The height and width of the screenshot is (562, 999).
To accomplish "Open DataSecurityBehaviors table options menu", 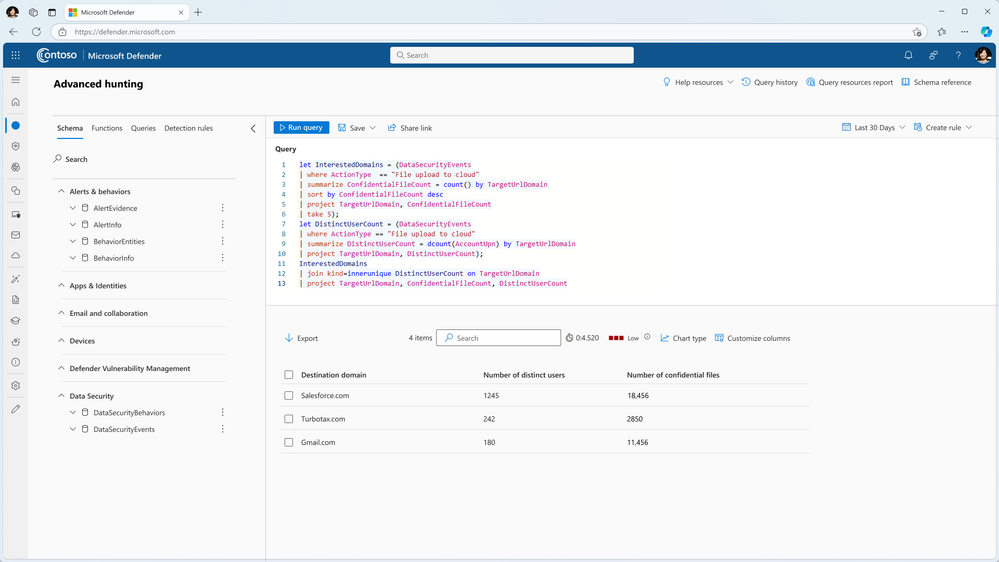I will pos(222,412).
